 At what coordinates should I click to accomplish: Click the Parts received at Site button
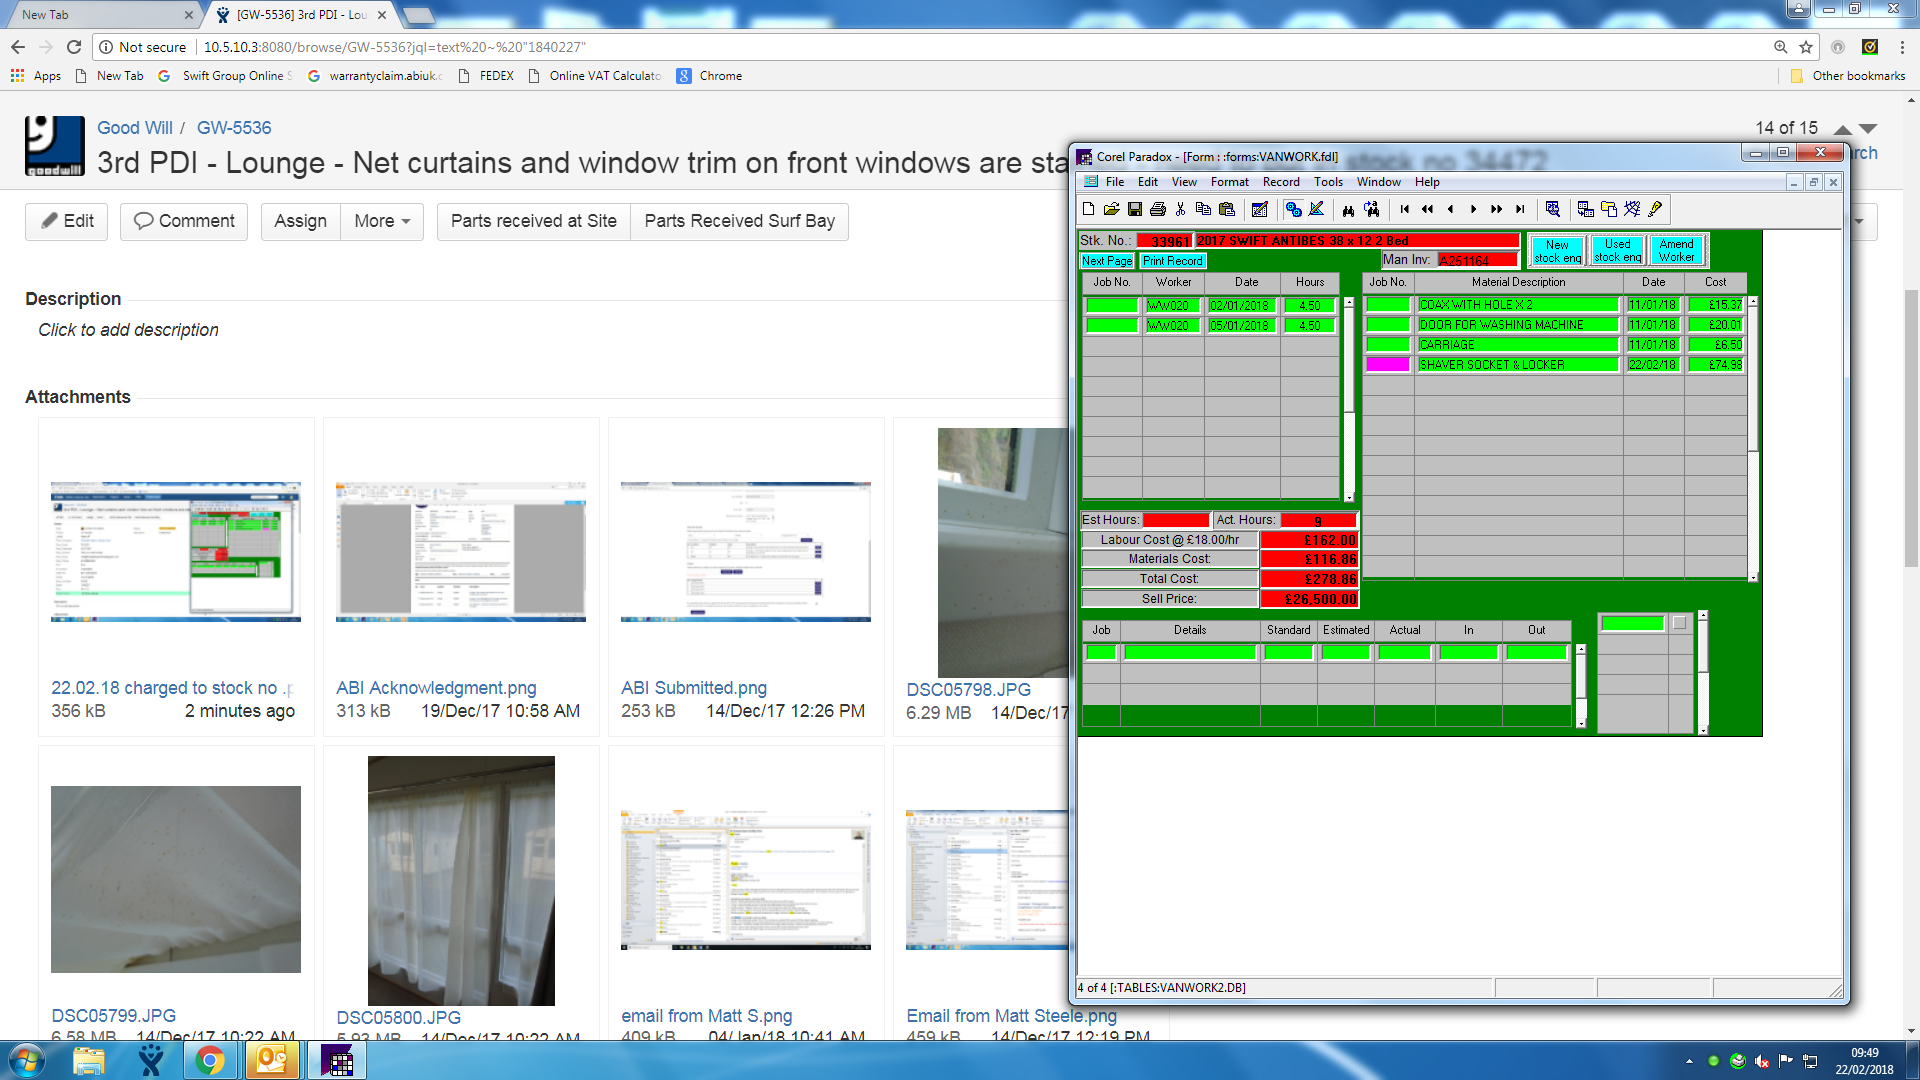point(533,221)
